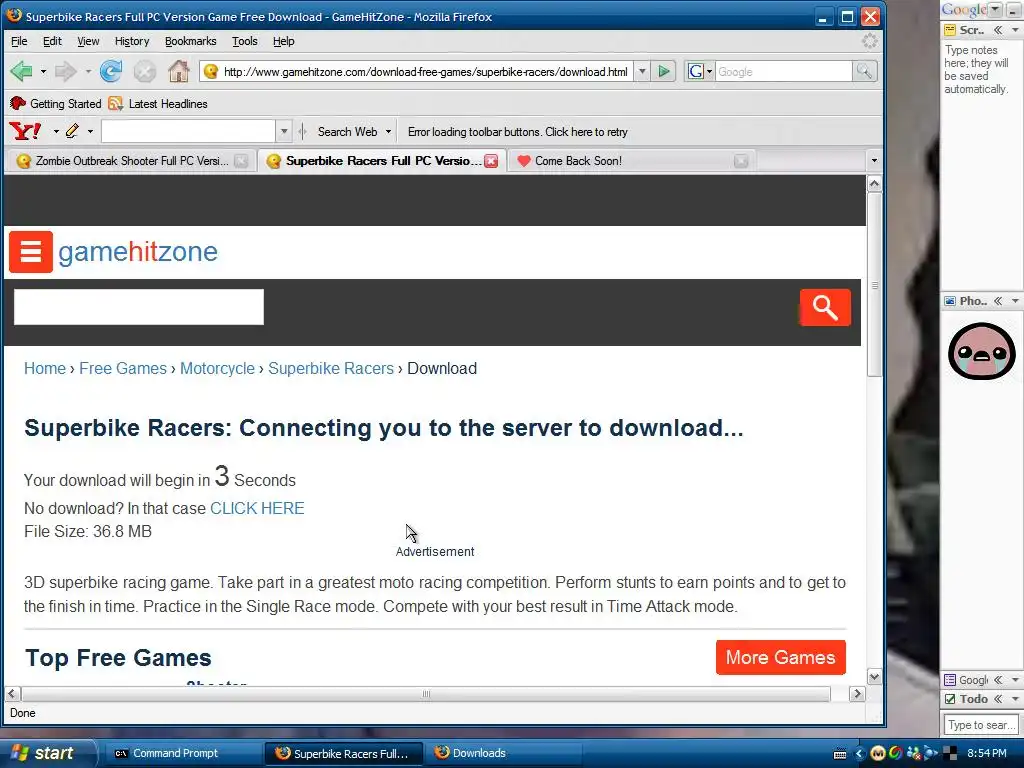Open the Bookmarks menu

(190, 41)
